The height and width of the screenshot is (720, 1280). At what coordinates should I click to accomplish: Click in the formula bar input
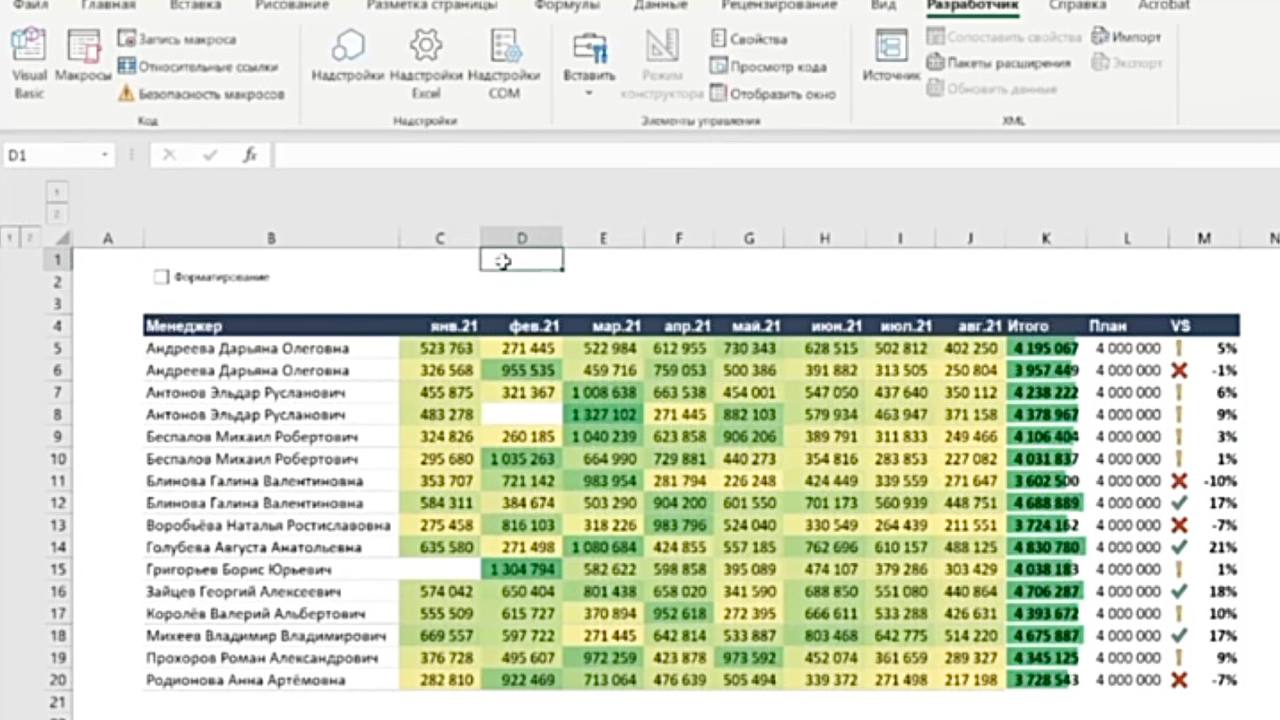776,155
